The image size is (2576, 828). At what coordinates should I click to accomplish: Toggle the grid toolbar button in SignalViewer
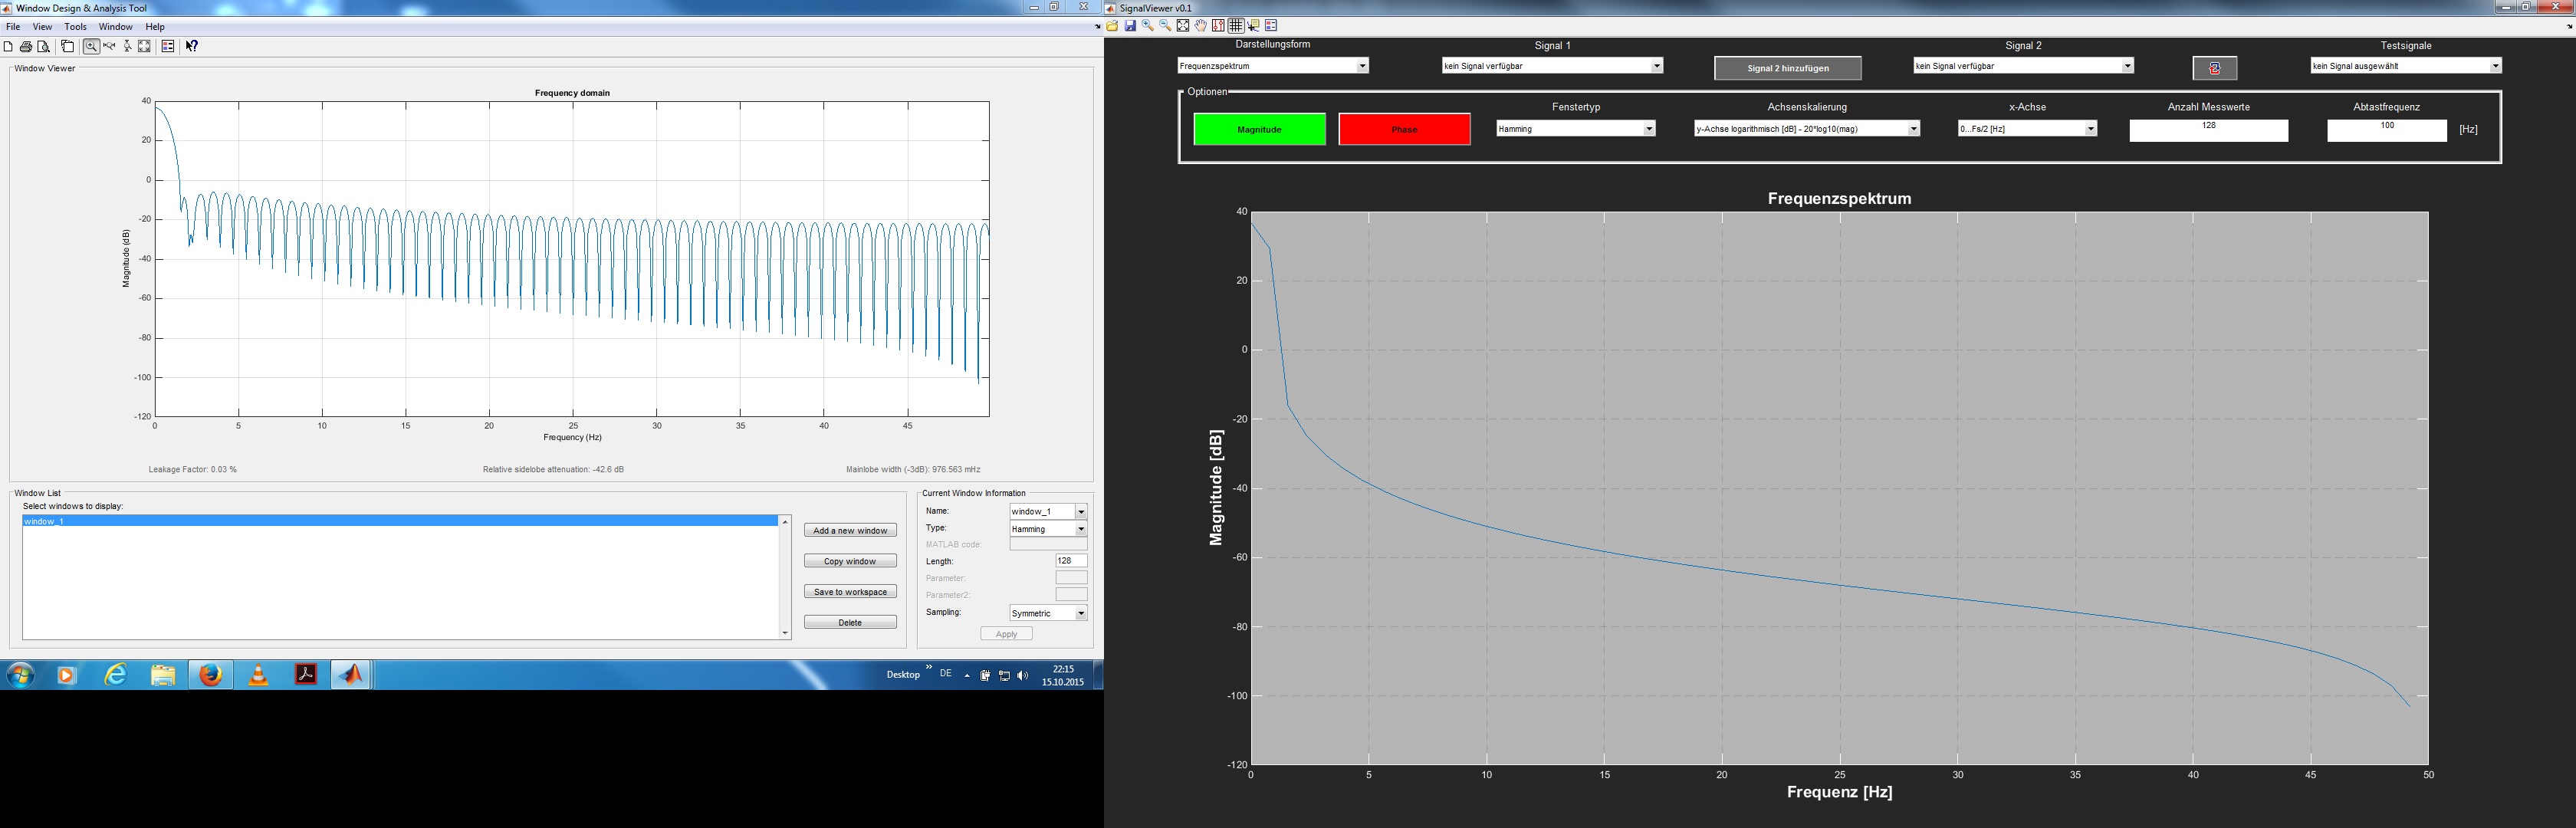[1236, 26]
